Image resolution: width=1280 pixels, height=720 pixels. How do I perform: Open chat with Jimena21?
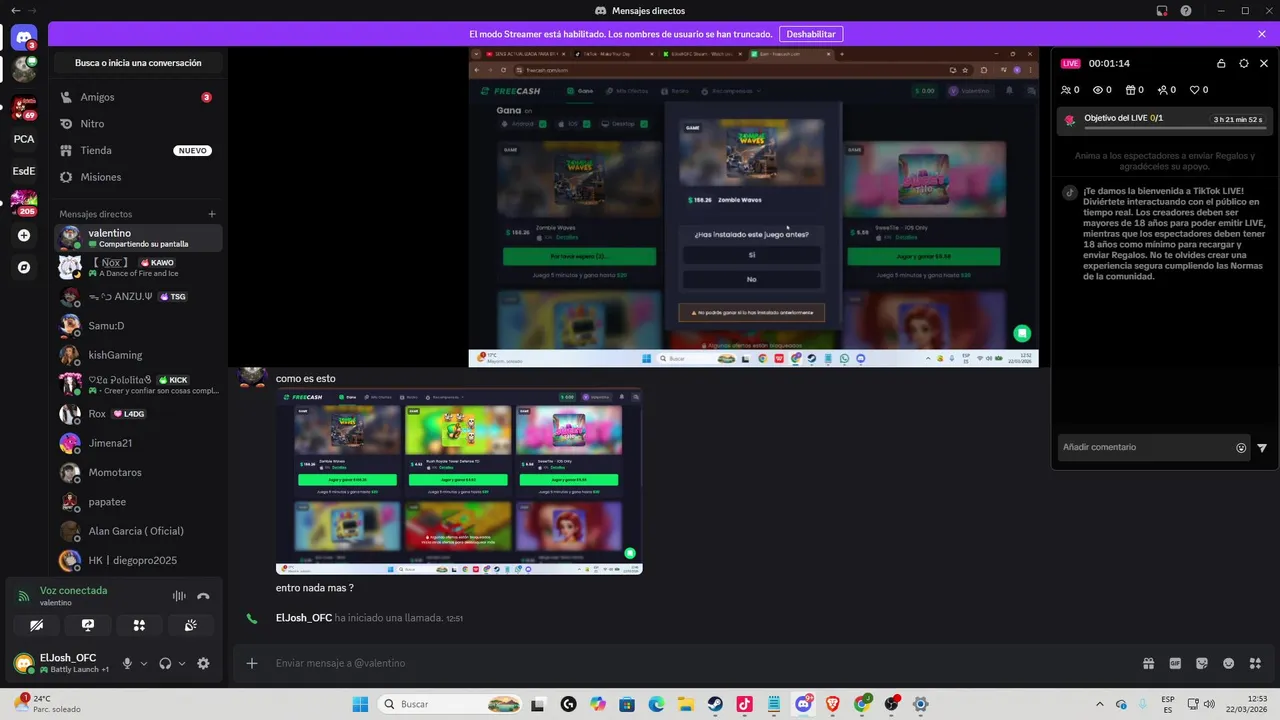point(138,443)
